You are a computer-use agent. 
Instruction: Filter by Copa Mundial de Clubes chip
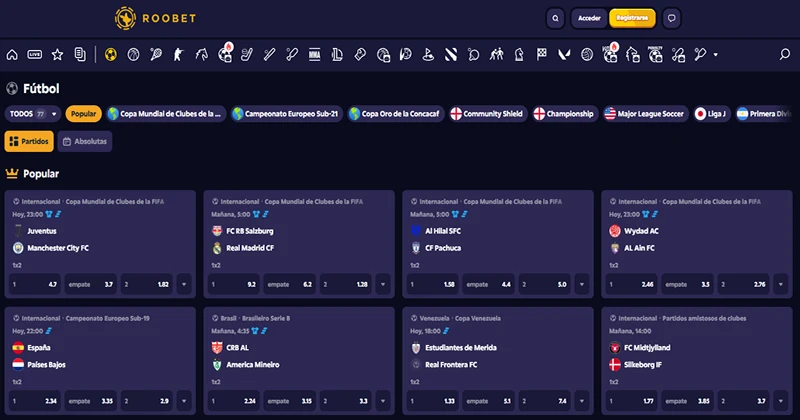[166, 114]
